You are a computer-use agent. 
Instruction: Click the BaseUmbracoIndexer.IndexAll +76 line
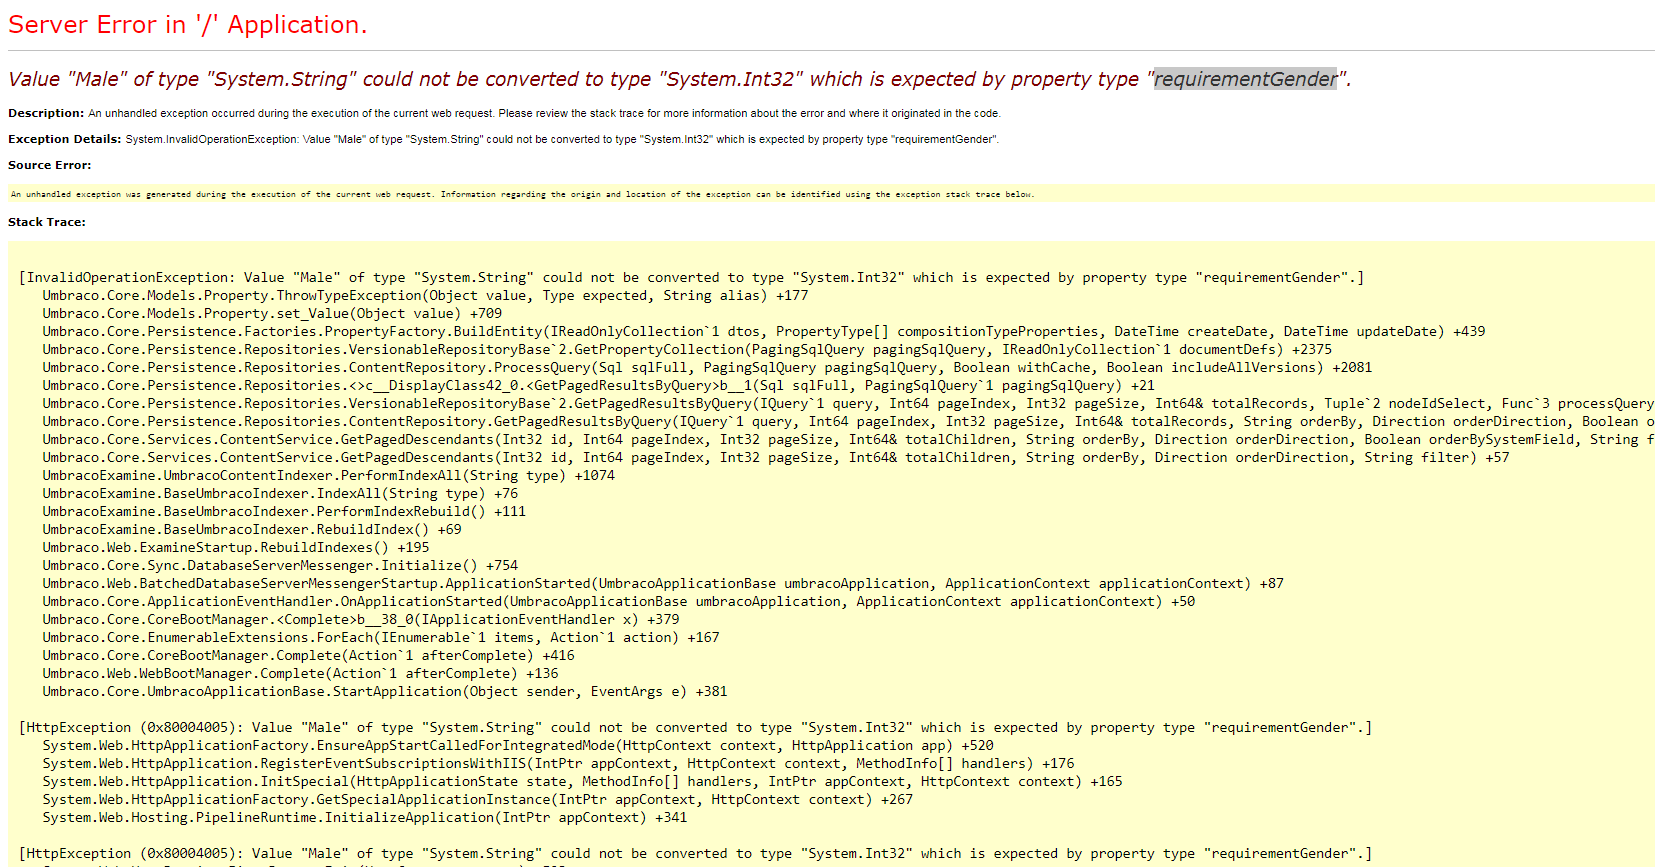click(x=280, y=494)
